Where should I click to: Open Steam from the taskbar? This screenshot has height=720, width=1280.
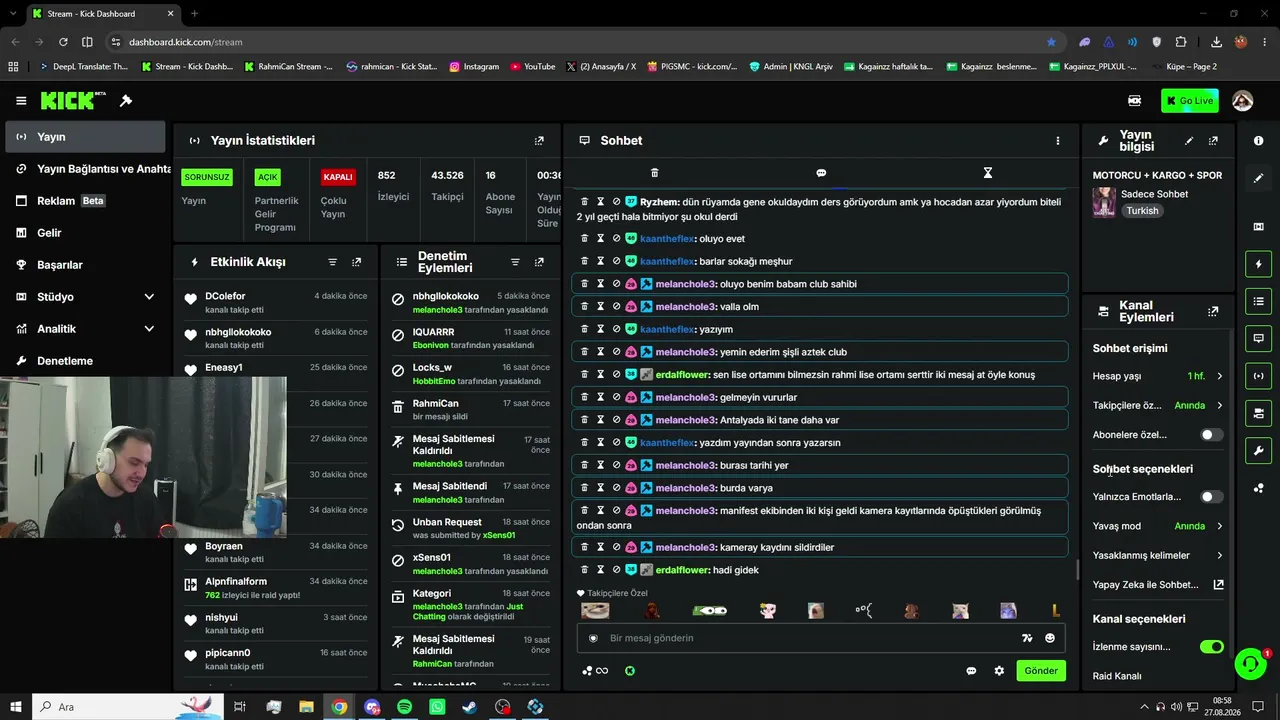(x=469, y=707)
